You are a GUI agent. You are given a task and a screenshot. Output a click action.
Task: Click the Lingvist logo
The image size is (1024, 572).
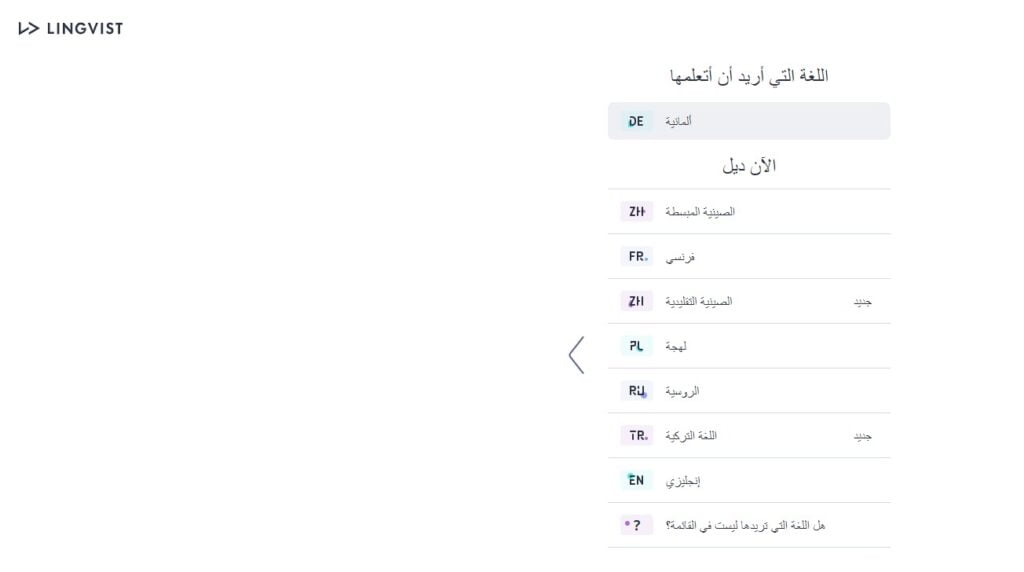click(70, 28)
